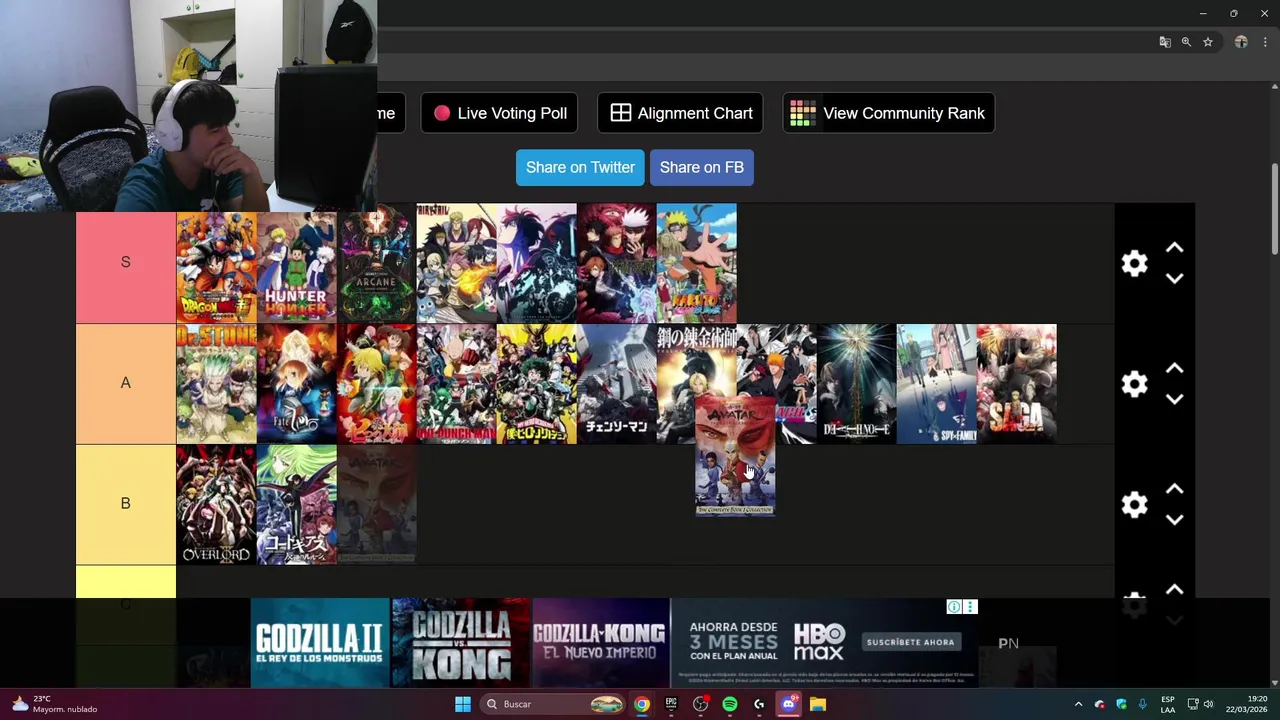Select the Chainsaw Man poster
The image size is (1280, 720).
point(616,384)
